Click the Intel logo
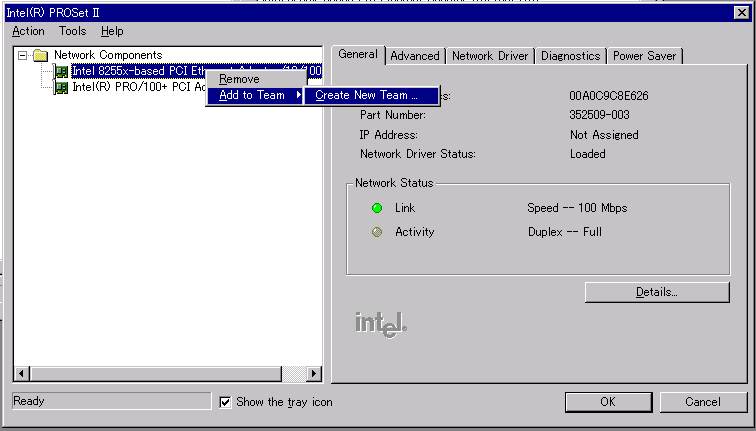Image resolution: width=756 pixels, height=431 pixels. point(381,324)
